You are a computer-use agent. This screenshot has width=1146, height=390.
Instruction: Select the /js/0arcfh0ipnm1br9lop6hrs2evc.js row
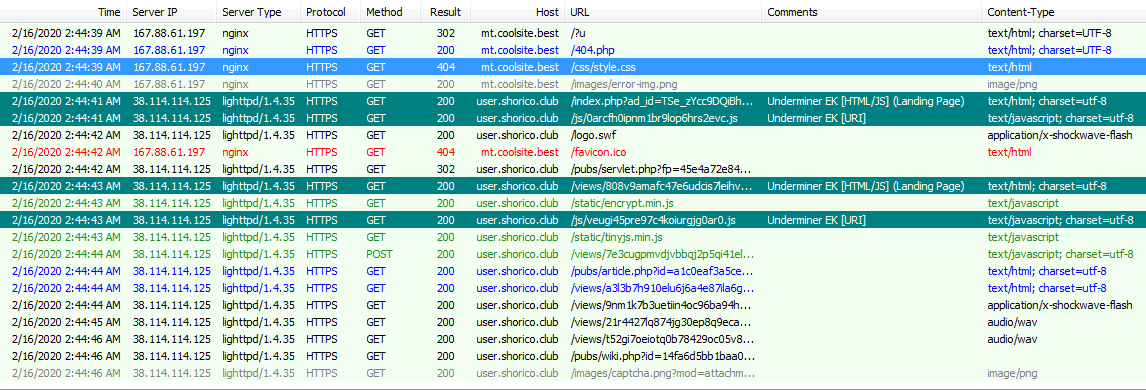[x=573, y=118]
